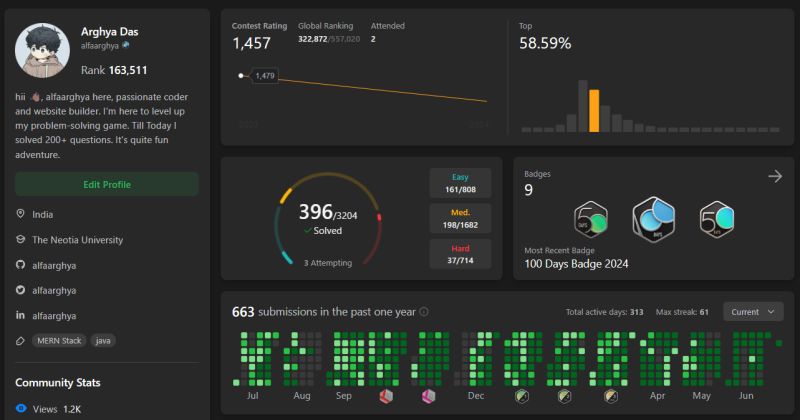Click the red cube badge under October heatmap
Screen dimensions: 800x420
[386, 396]
